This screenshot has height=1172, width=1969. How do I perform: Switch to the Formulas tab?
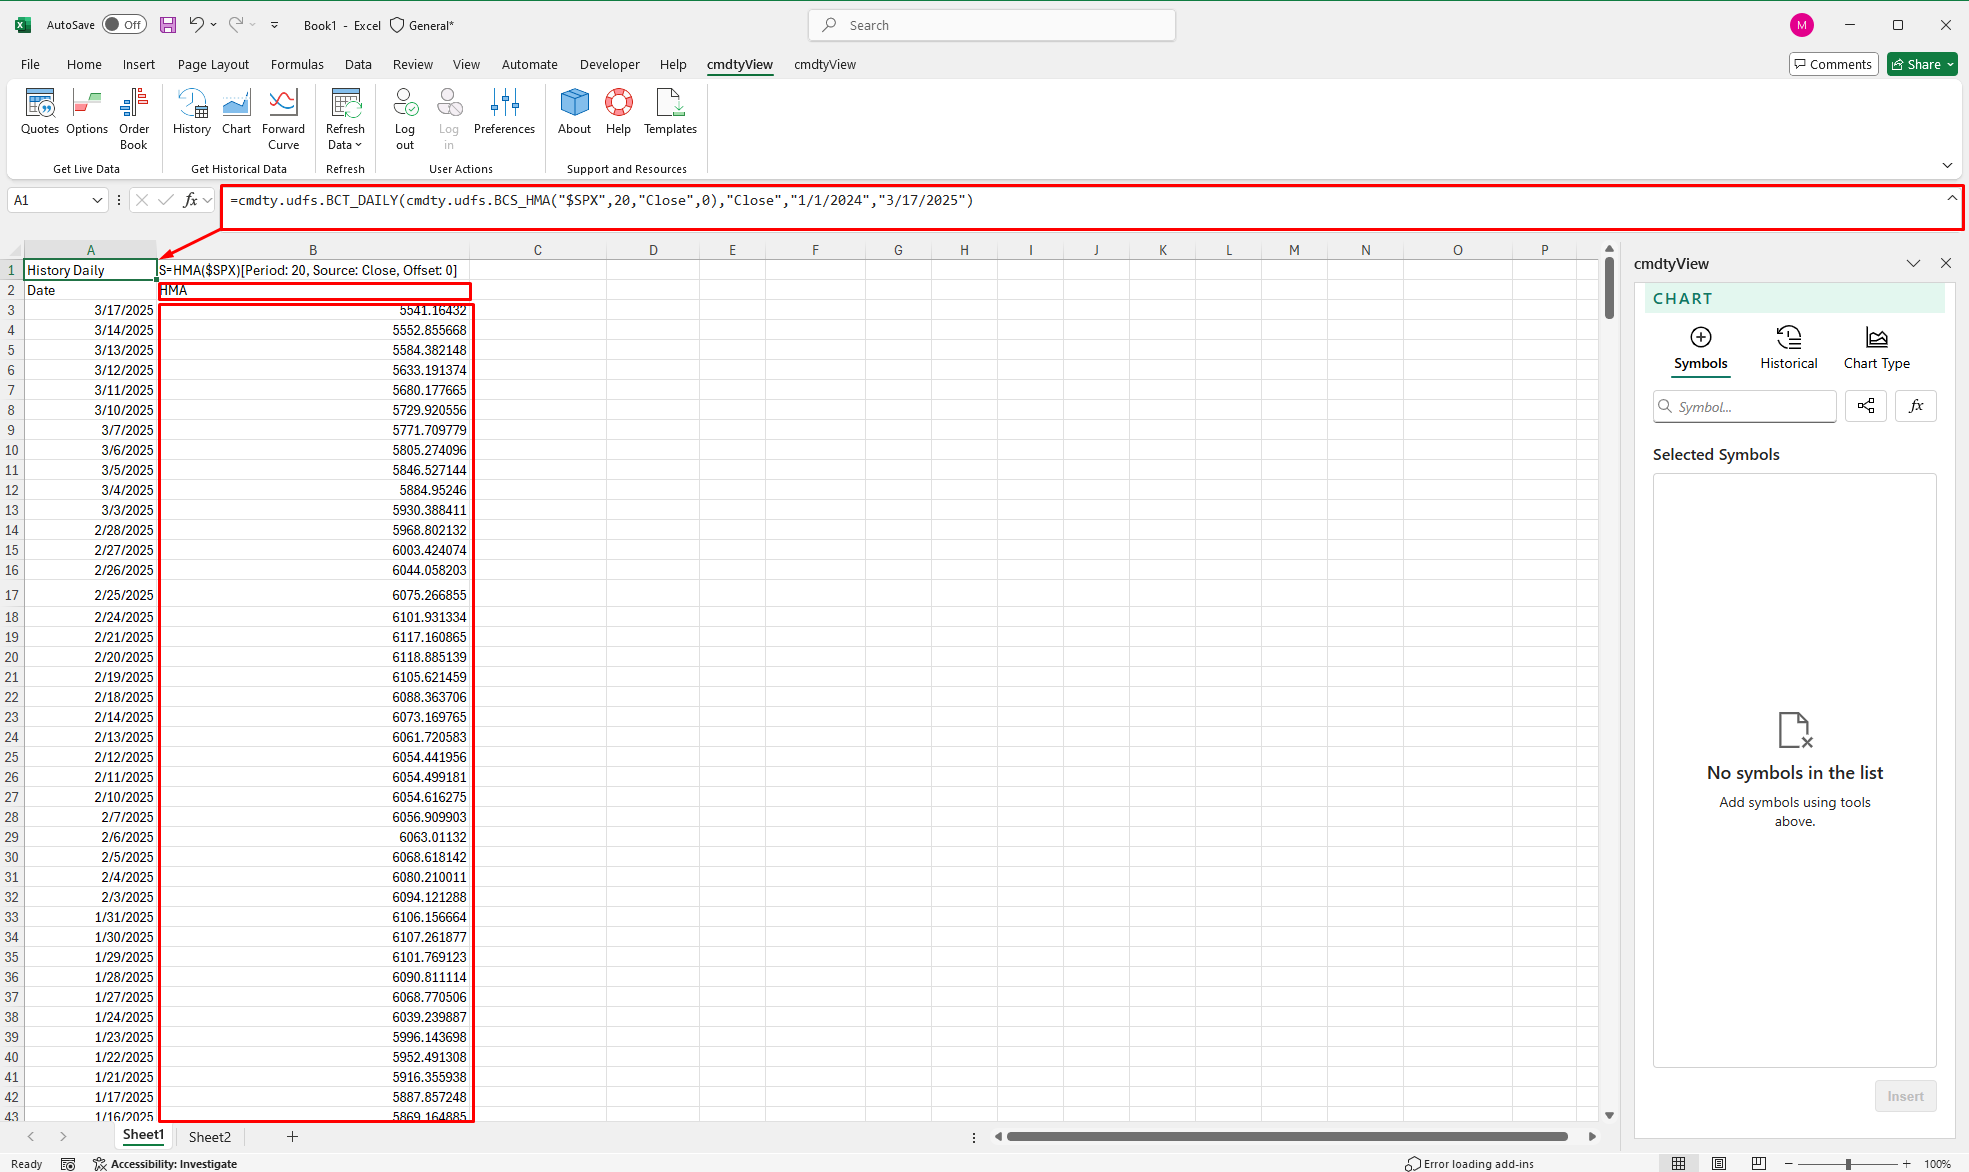point(297,64)
